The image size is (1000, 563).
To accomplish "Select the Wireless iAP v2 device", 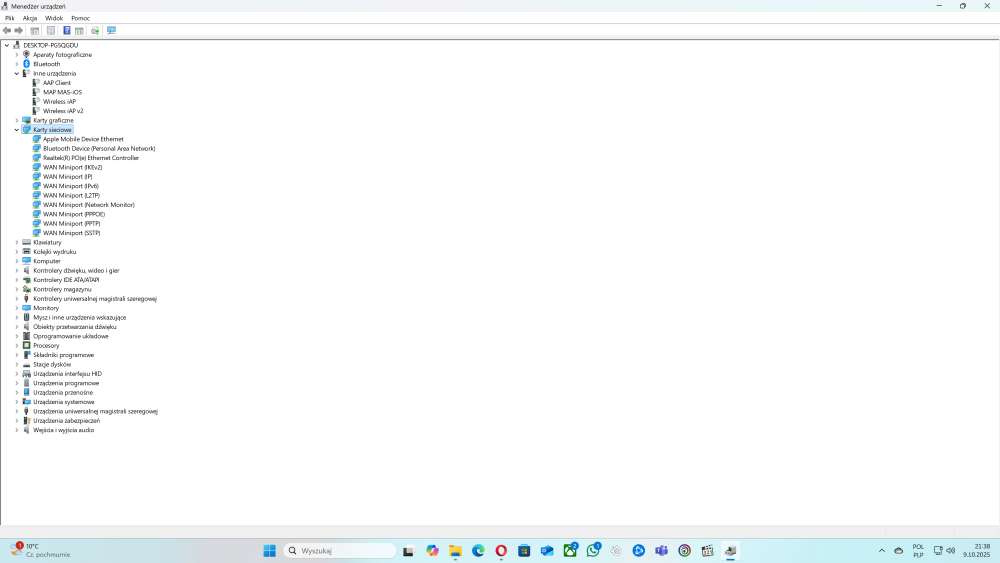I will coord(62,111).
